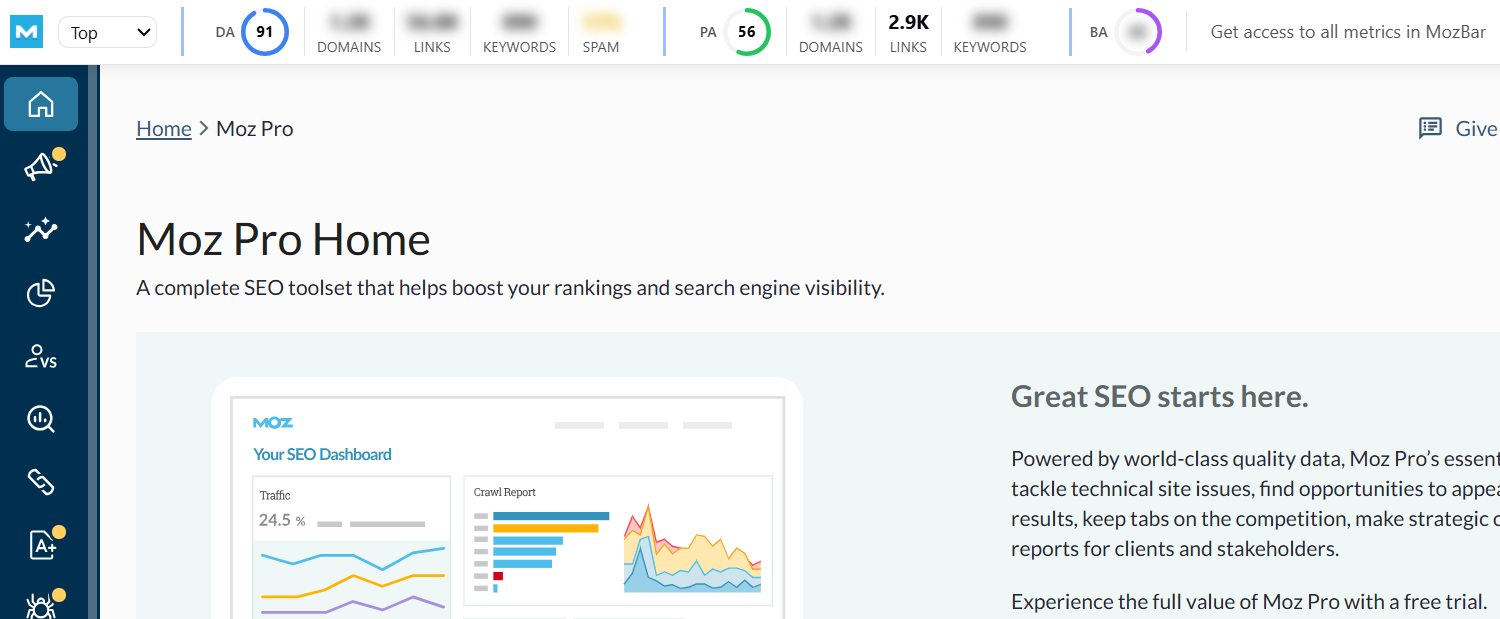Click Get access to all metrics in MozBar

[1347, 32]
